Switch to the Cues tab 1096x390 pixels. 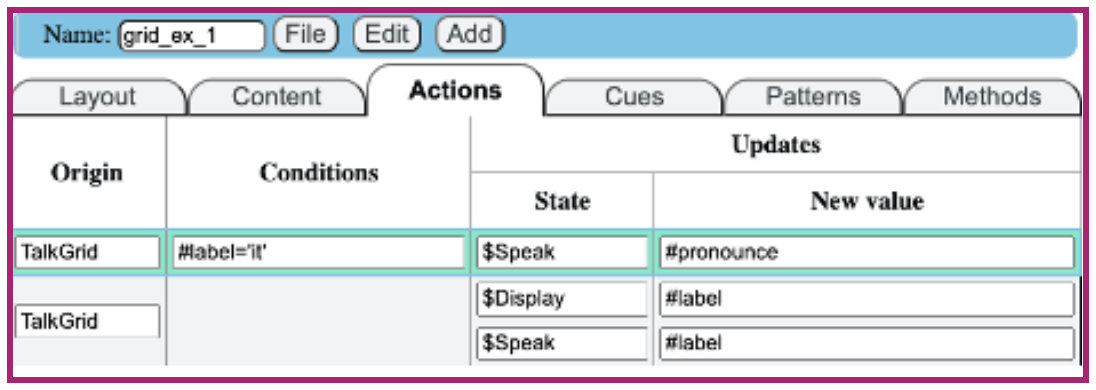pyautogui.click(x=635, y=96)
